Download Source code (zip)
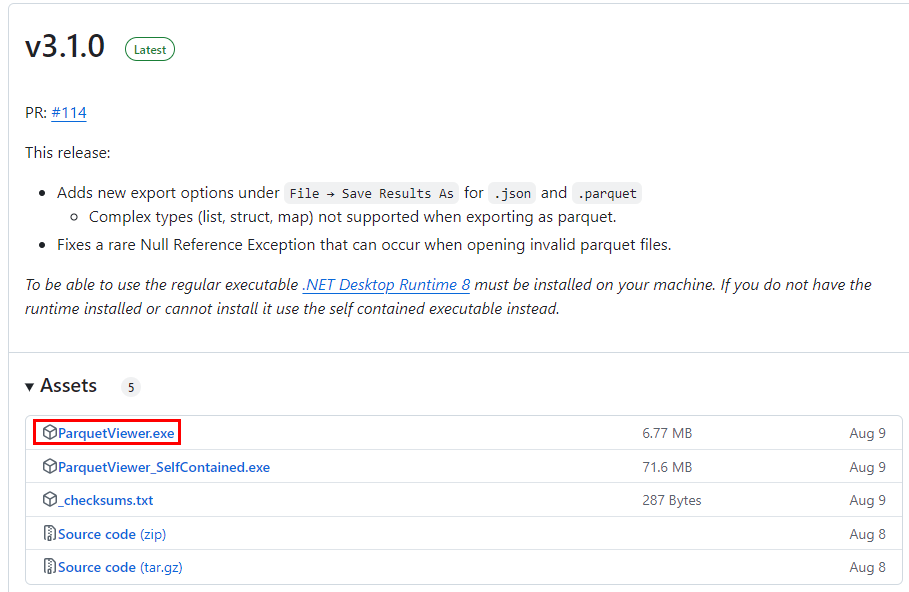The width and height of the screenshot is (909, 592). tap(112, 534)
